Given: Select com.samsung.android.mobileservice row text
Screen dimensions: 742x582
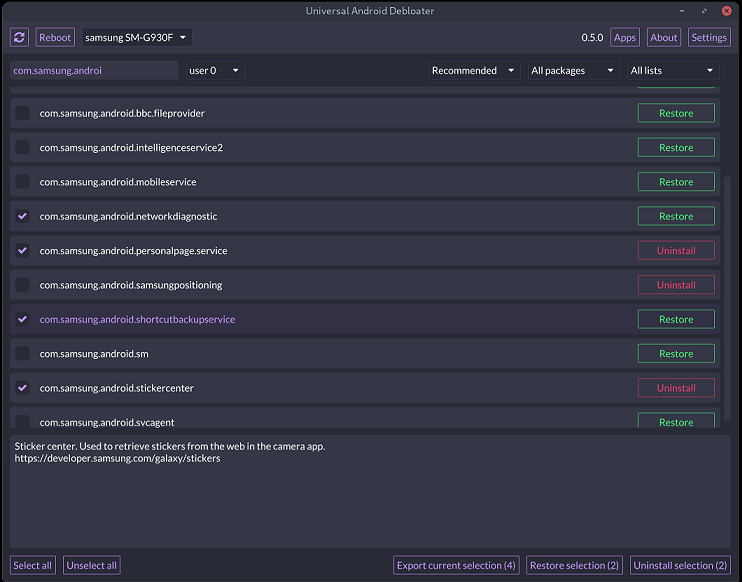Looking at the screenshot, I should [x=118, y=182].
